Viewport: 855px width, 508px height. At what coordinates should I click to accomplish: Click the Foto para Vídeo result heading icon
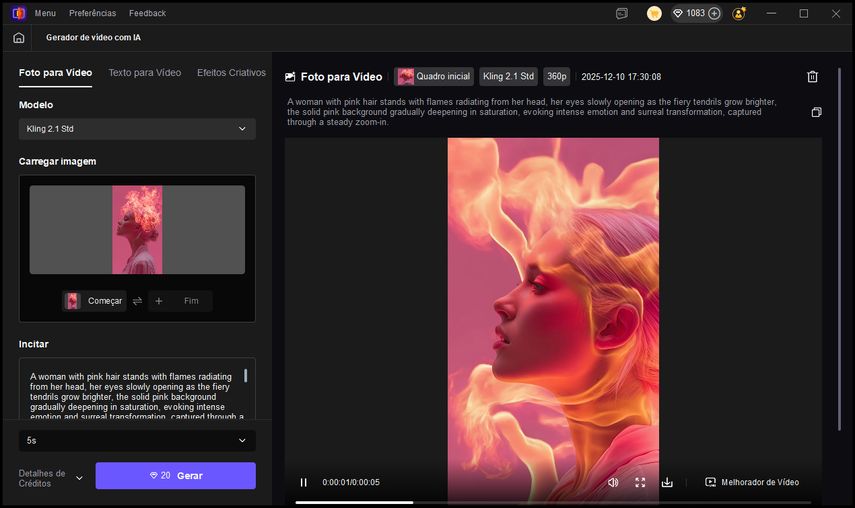pyautogui.click(x=290, y=77)
